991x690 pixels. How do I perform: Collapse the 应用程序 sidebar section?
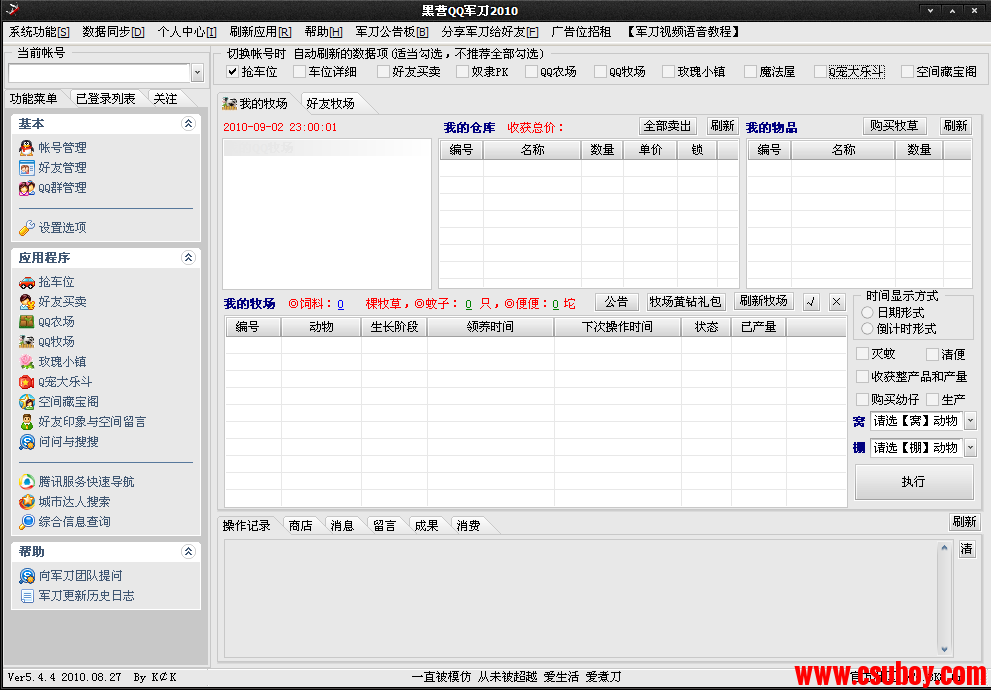[187, 258]
